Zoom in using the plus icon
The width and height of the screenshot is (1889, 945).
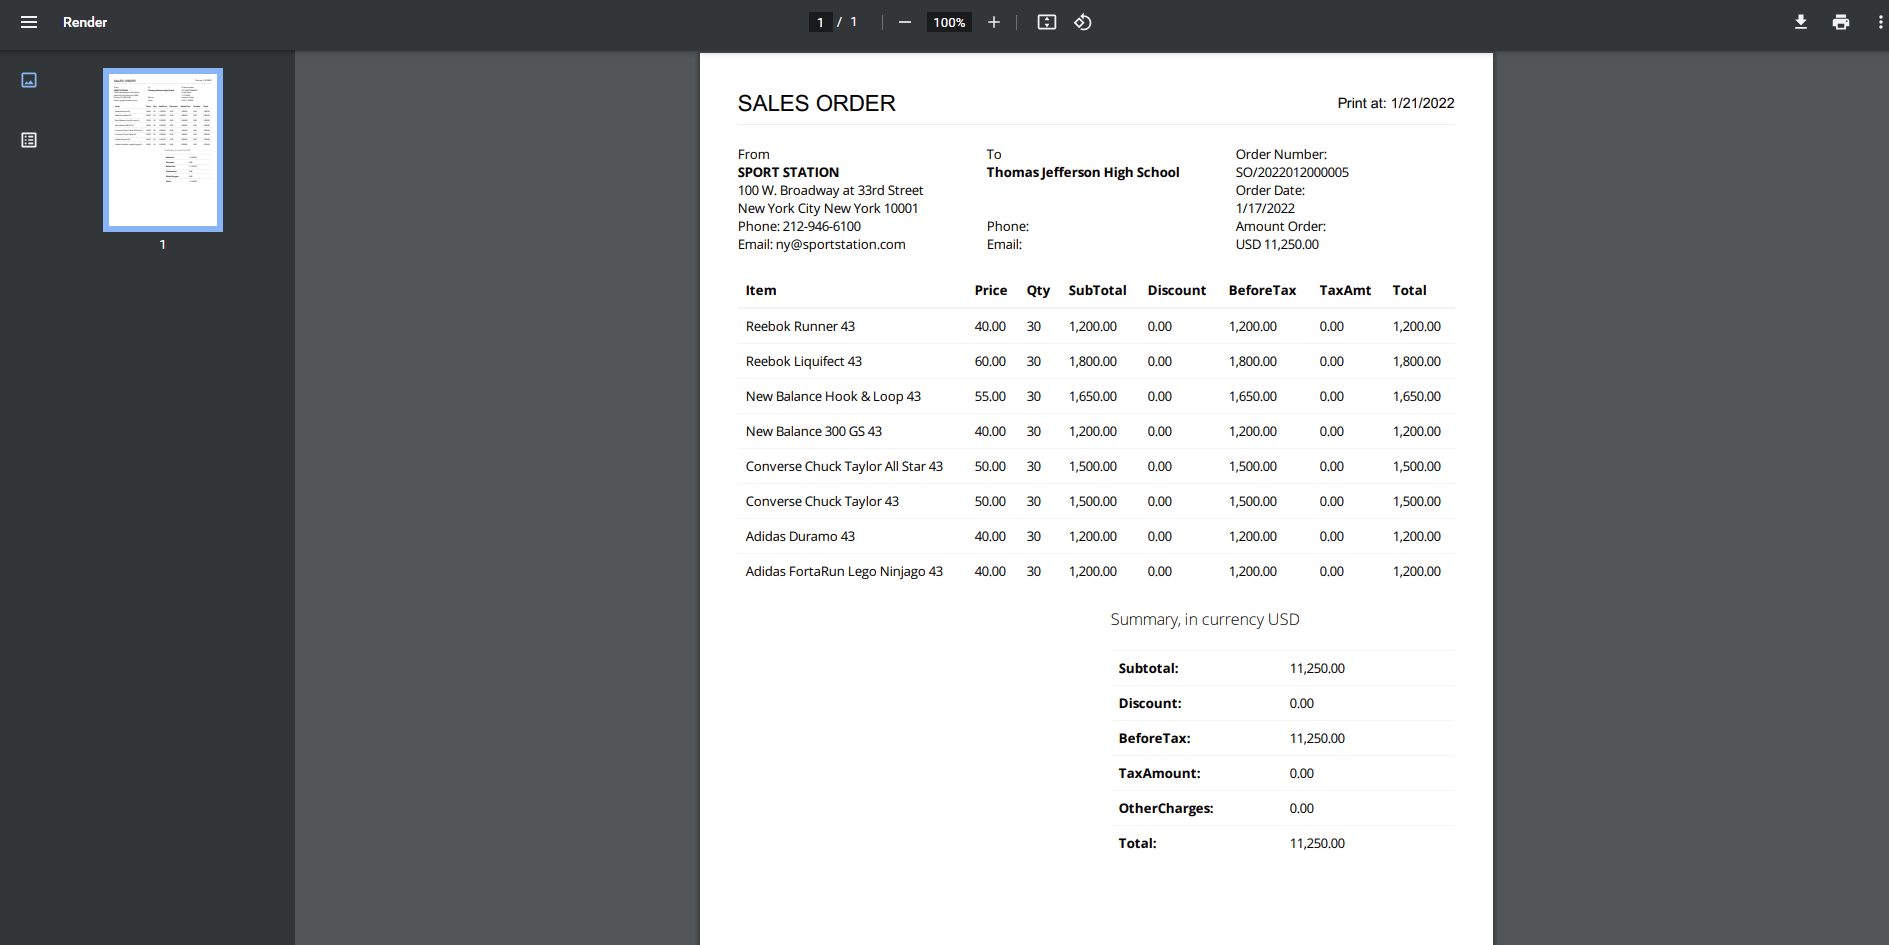(x=993, y=21)
